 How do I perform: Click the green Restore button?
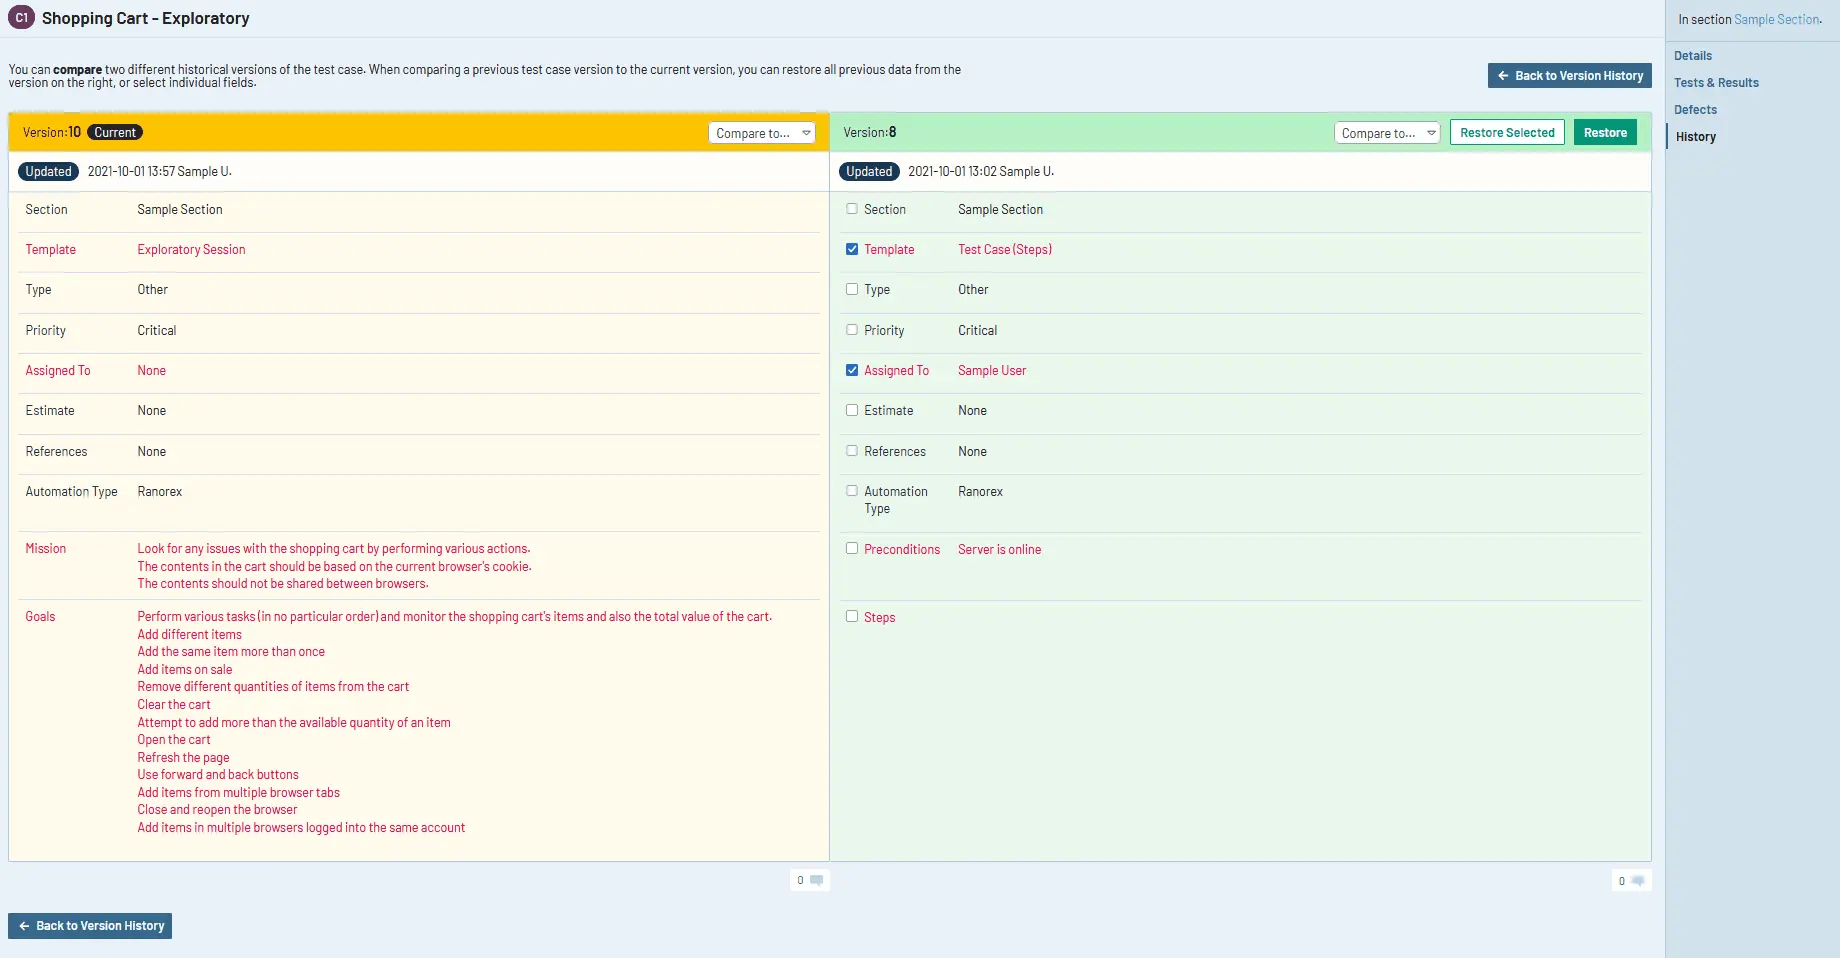[1605, 132]
